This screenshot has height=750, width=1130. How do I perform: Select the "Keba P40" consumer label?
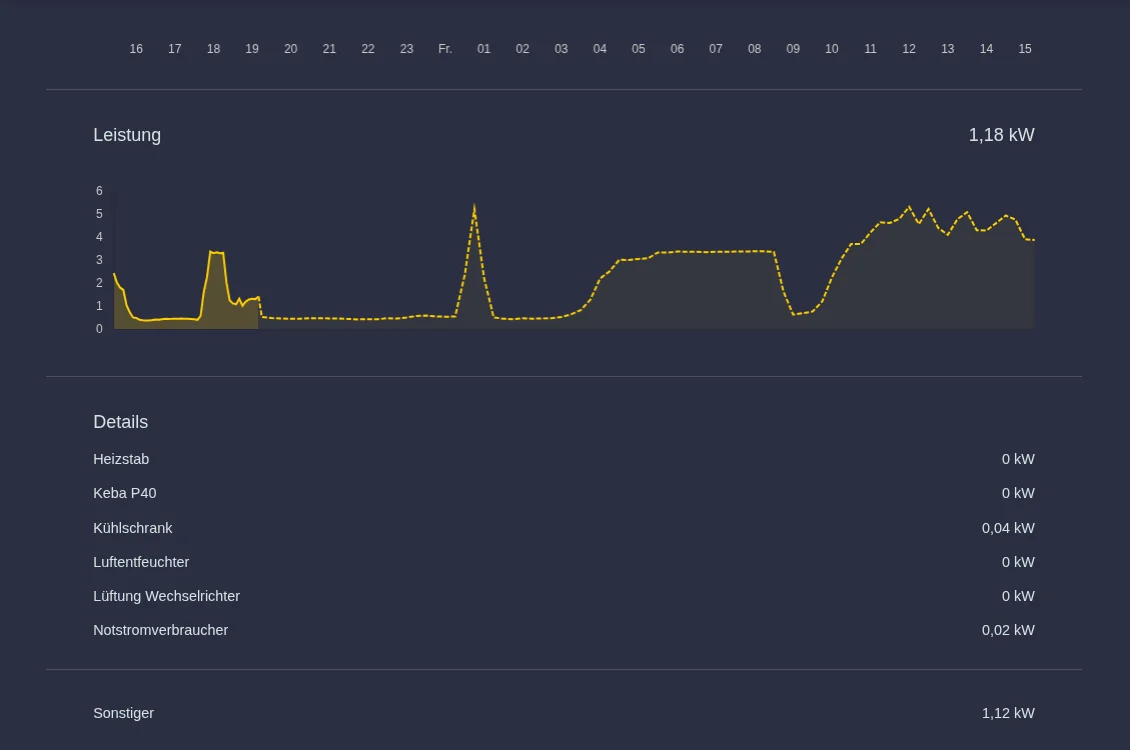point(125,493)
